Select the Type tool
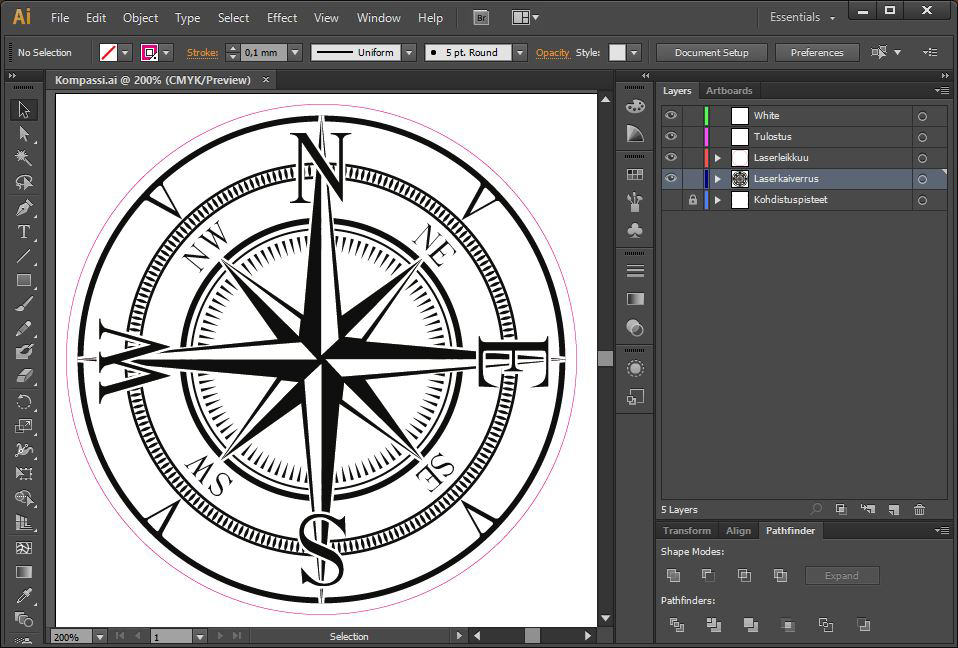Screen dimensions: 958x648 point(24,232)
